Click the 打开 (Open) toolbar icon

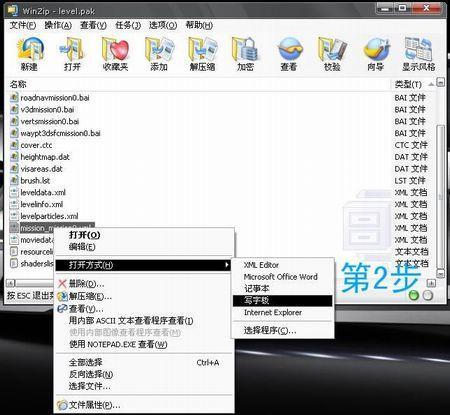click(x=72, y=54)
